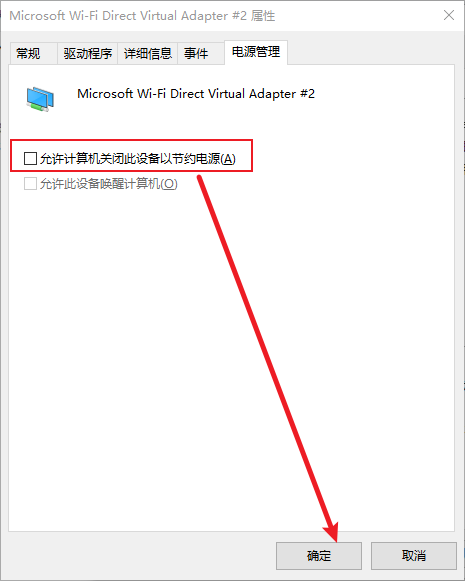Screen dimensions: 465x581
Task: Open the 驱动程序 tab
Action: pos(87,53)
